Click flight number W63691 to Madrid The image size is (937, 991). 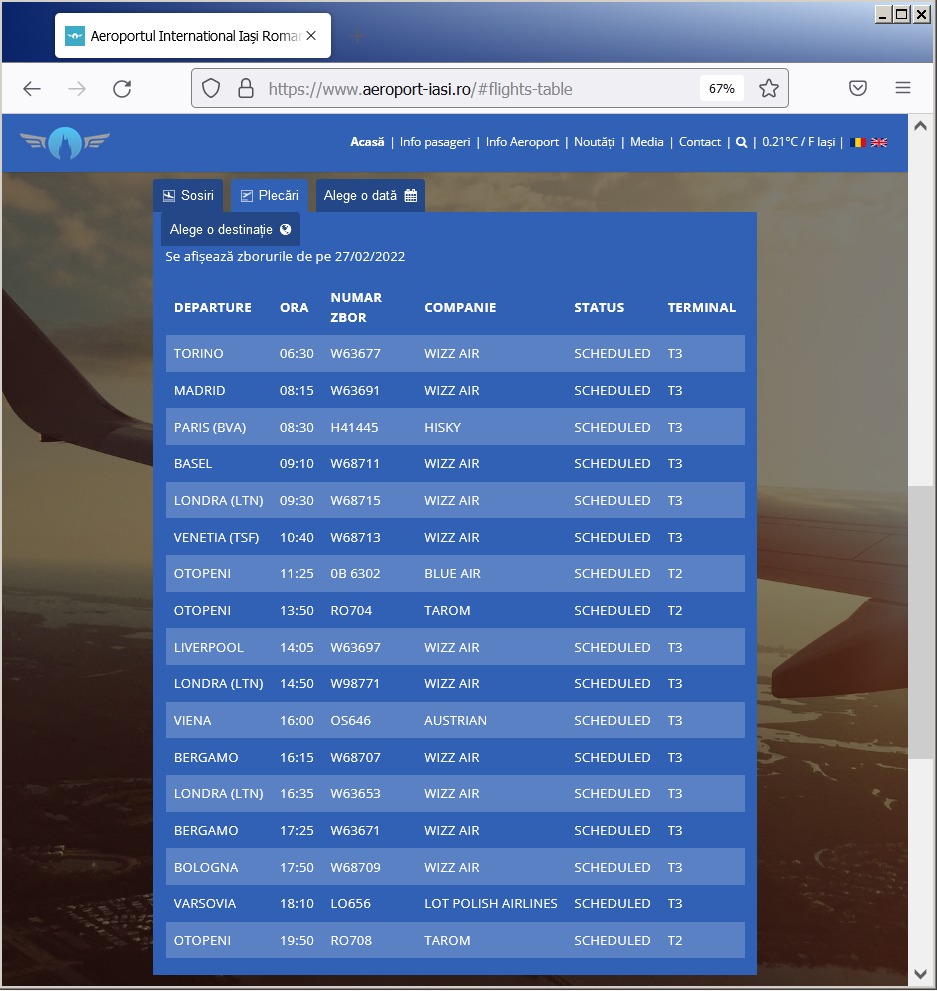pos(354,391)
